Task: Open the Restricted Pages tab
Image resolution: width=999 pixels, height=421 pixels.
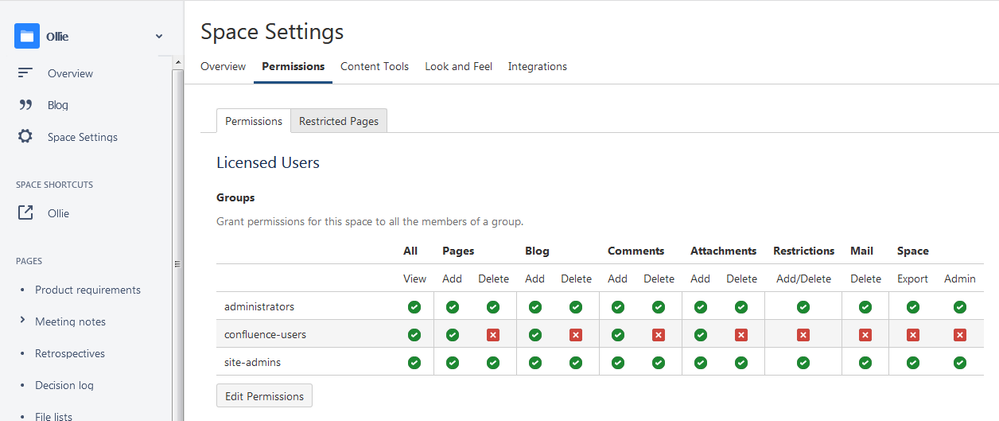Action: (x=338, y=121)
